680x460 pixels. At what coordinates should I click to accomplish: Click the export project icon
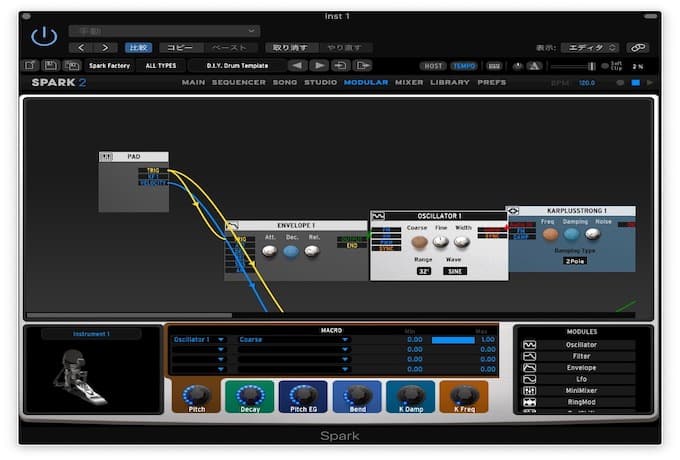click(x=363, y=65)
